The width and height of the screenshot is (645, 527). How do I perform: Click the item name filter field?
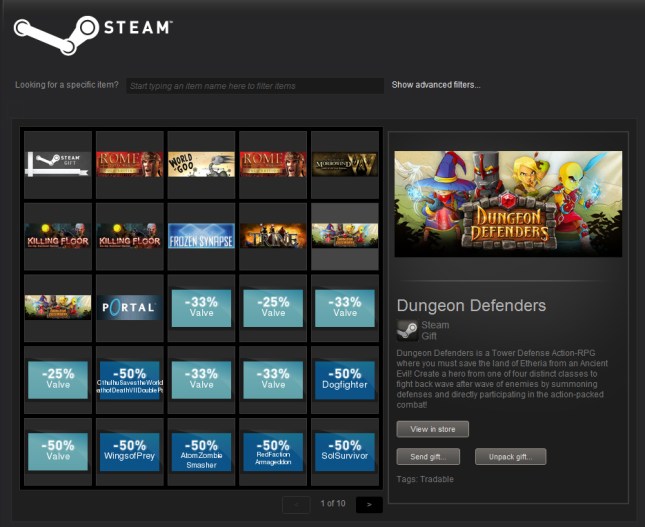click(x=255, y=86)
